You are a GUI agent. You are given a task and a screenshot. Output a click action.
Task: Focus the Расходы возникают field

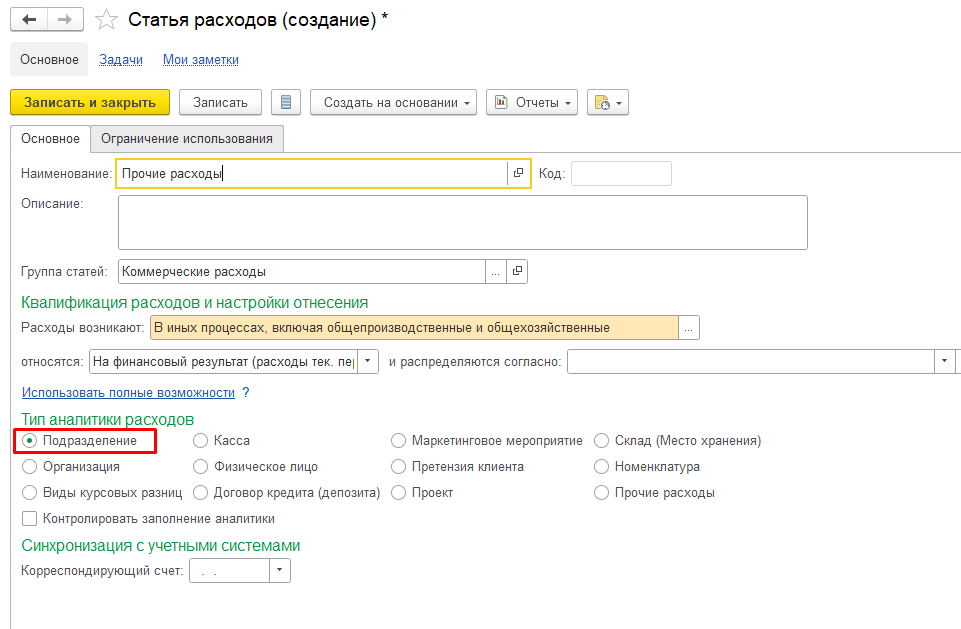pos(414,327)
